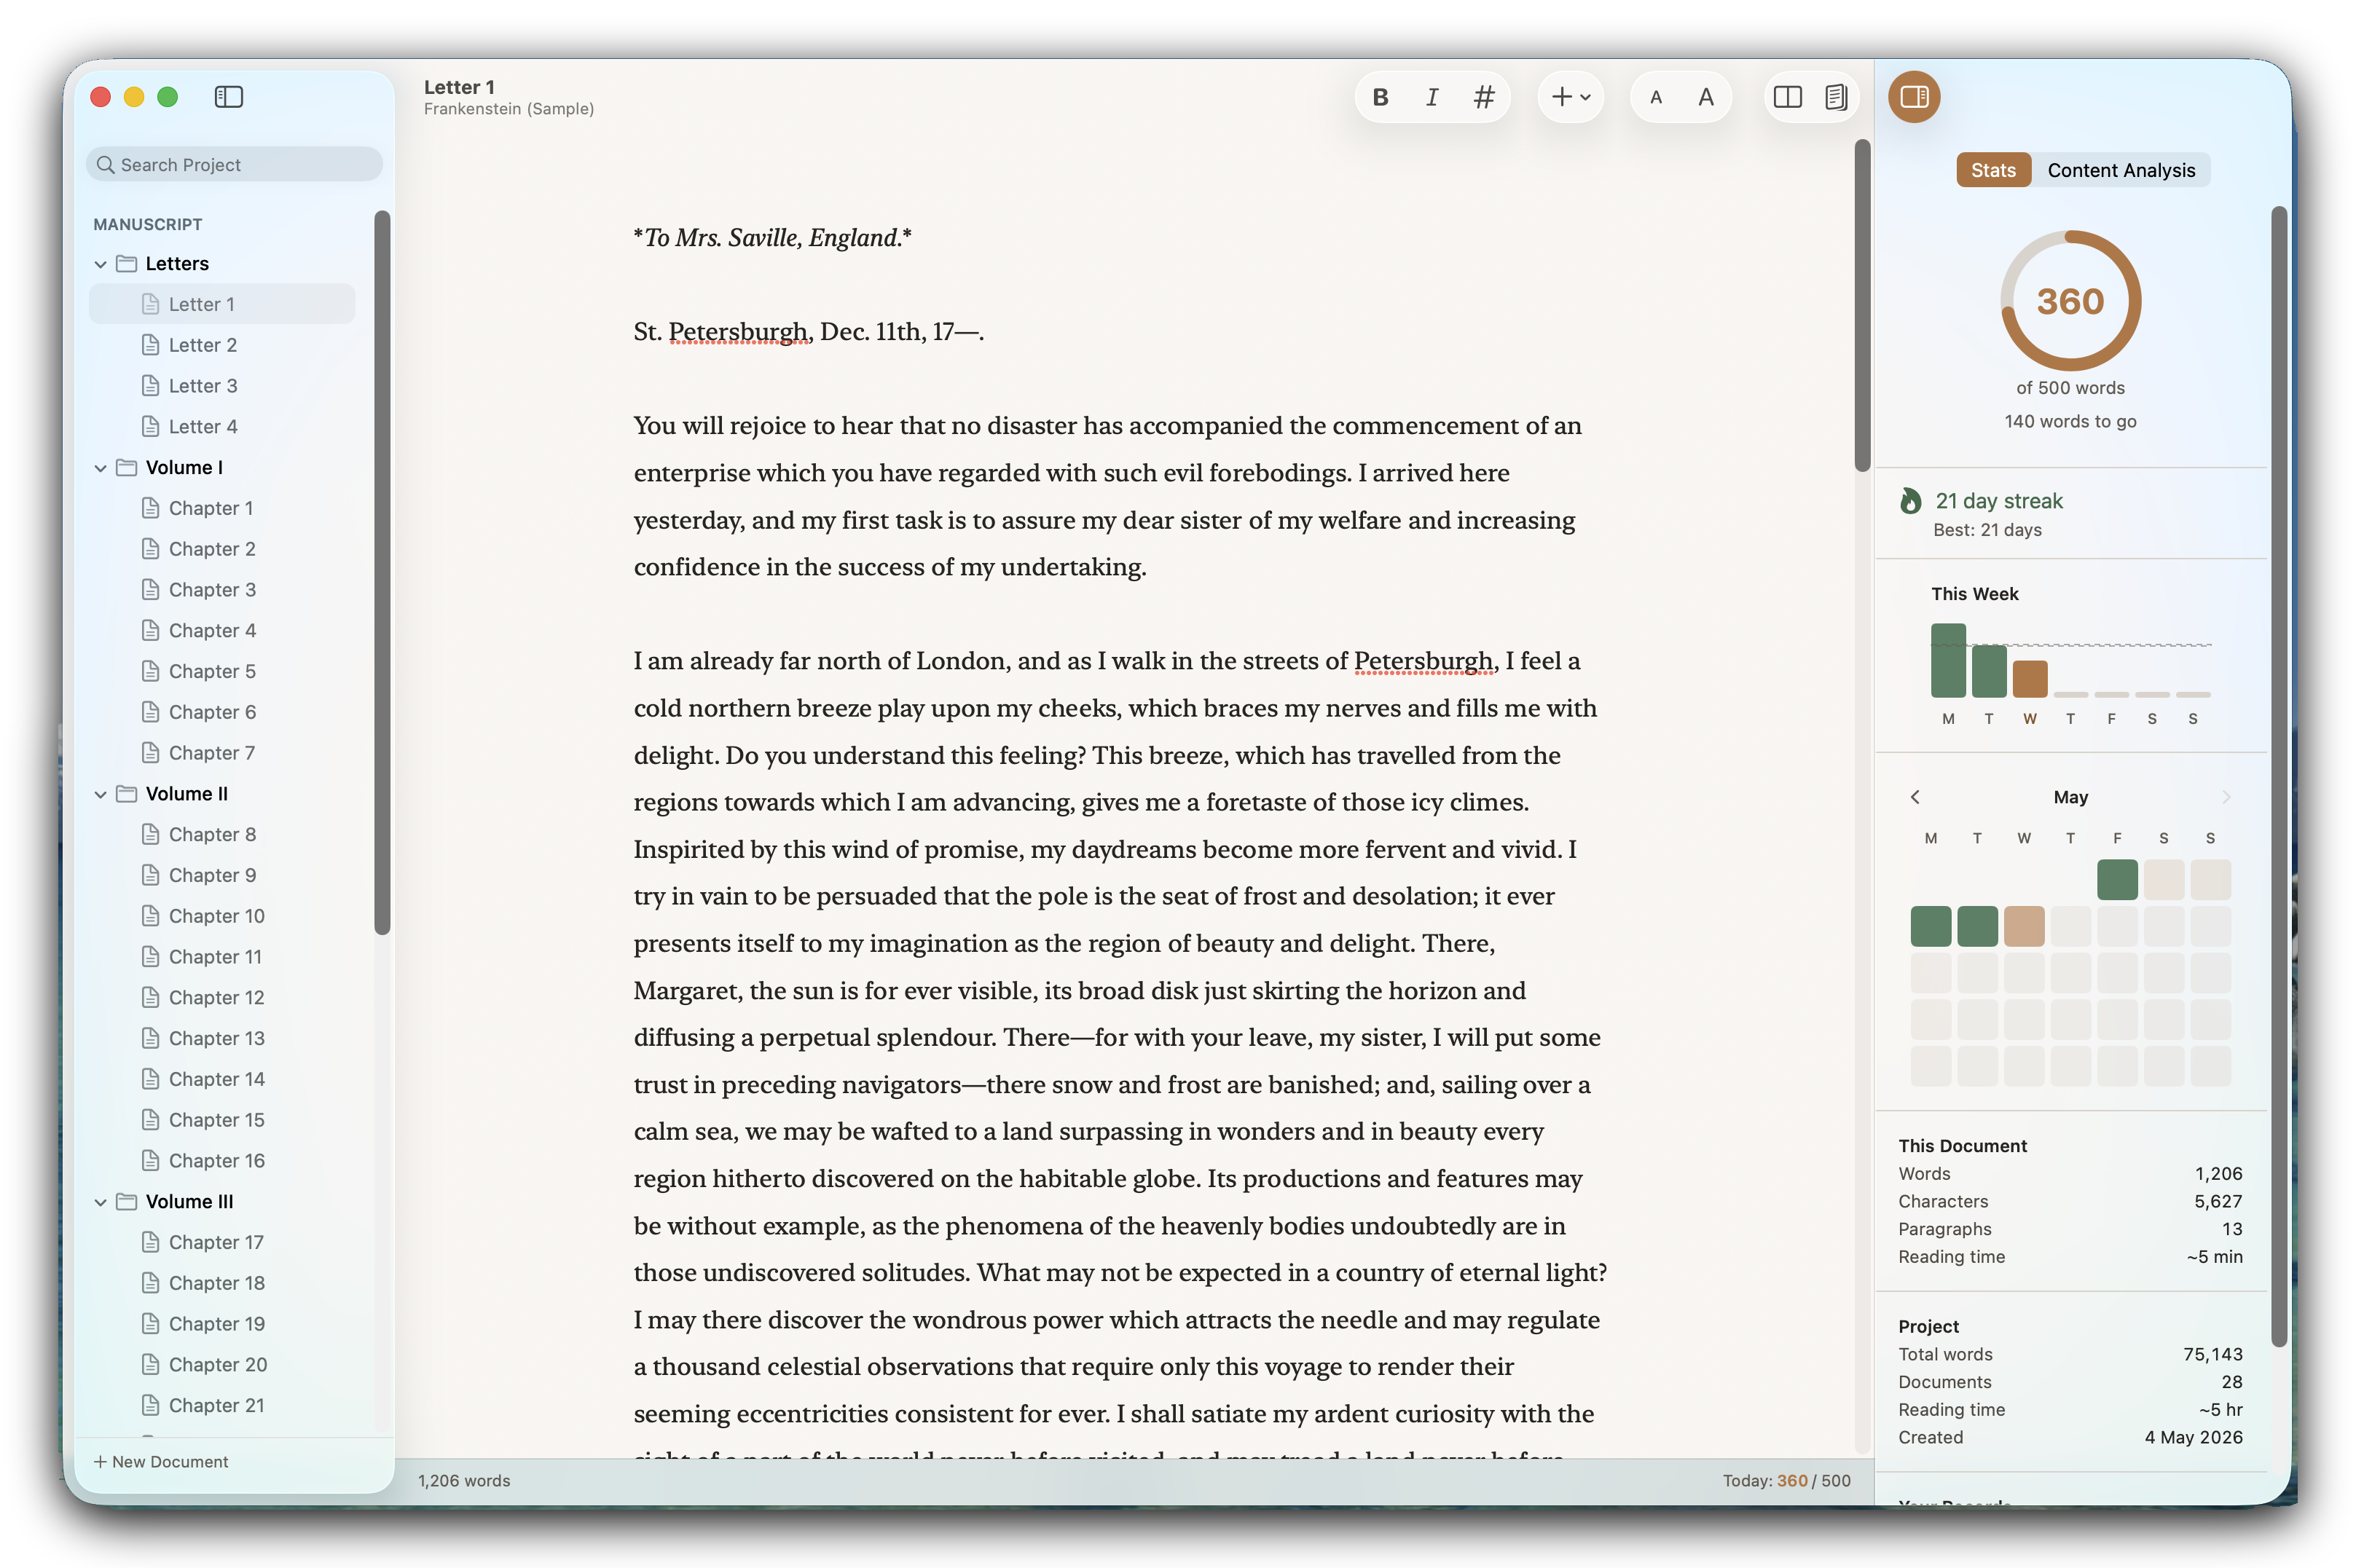Click Today 360 / 500 status text
The height and width of the screenshot is (1568, 2356).
pos(1786,1481)
